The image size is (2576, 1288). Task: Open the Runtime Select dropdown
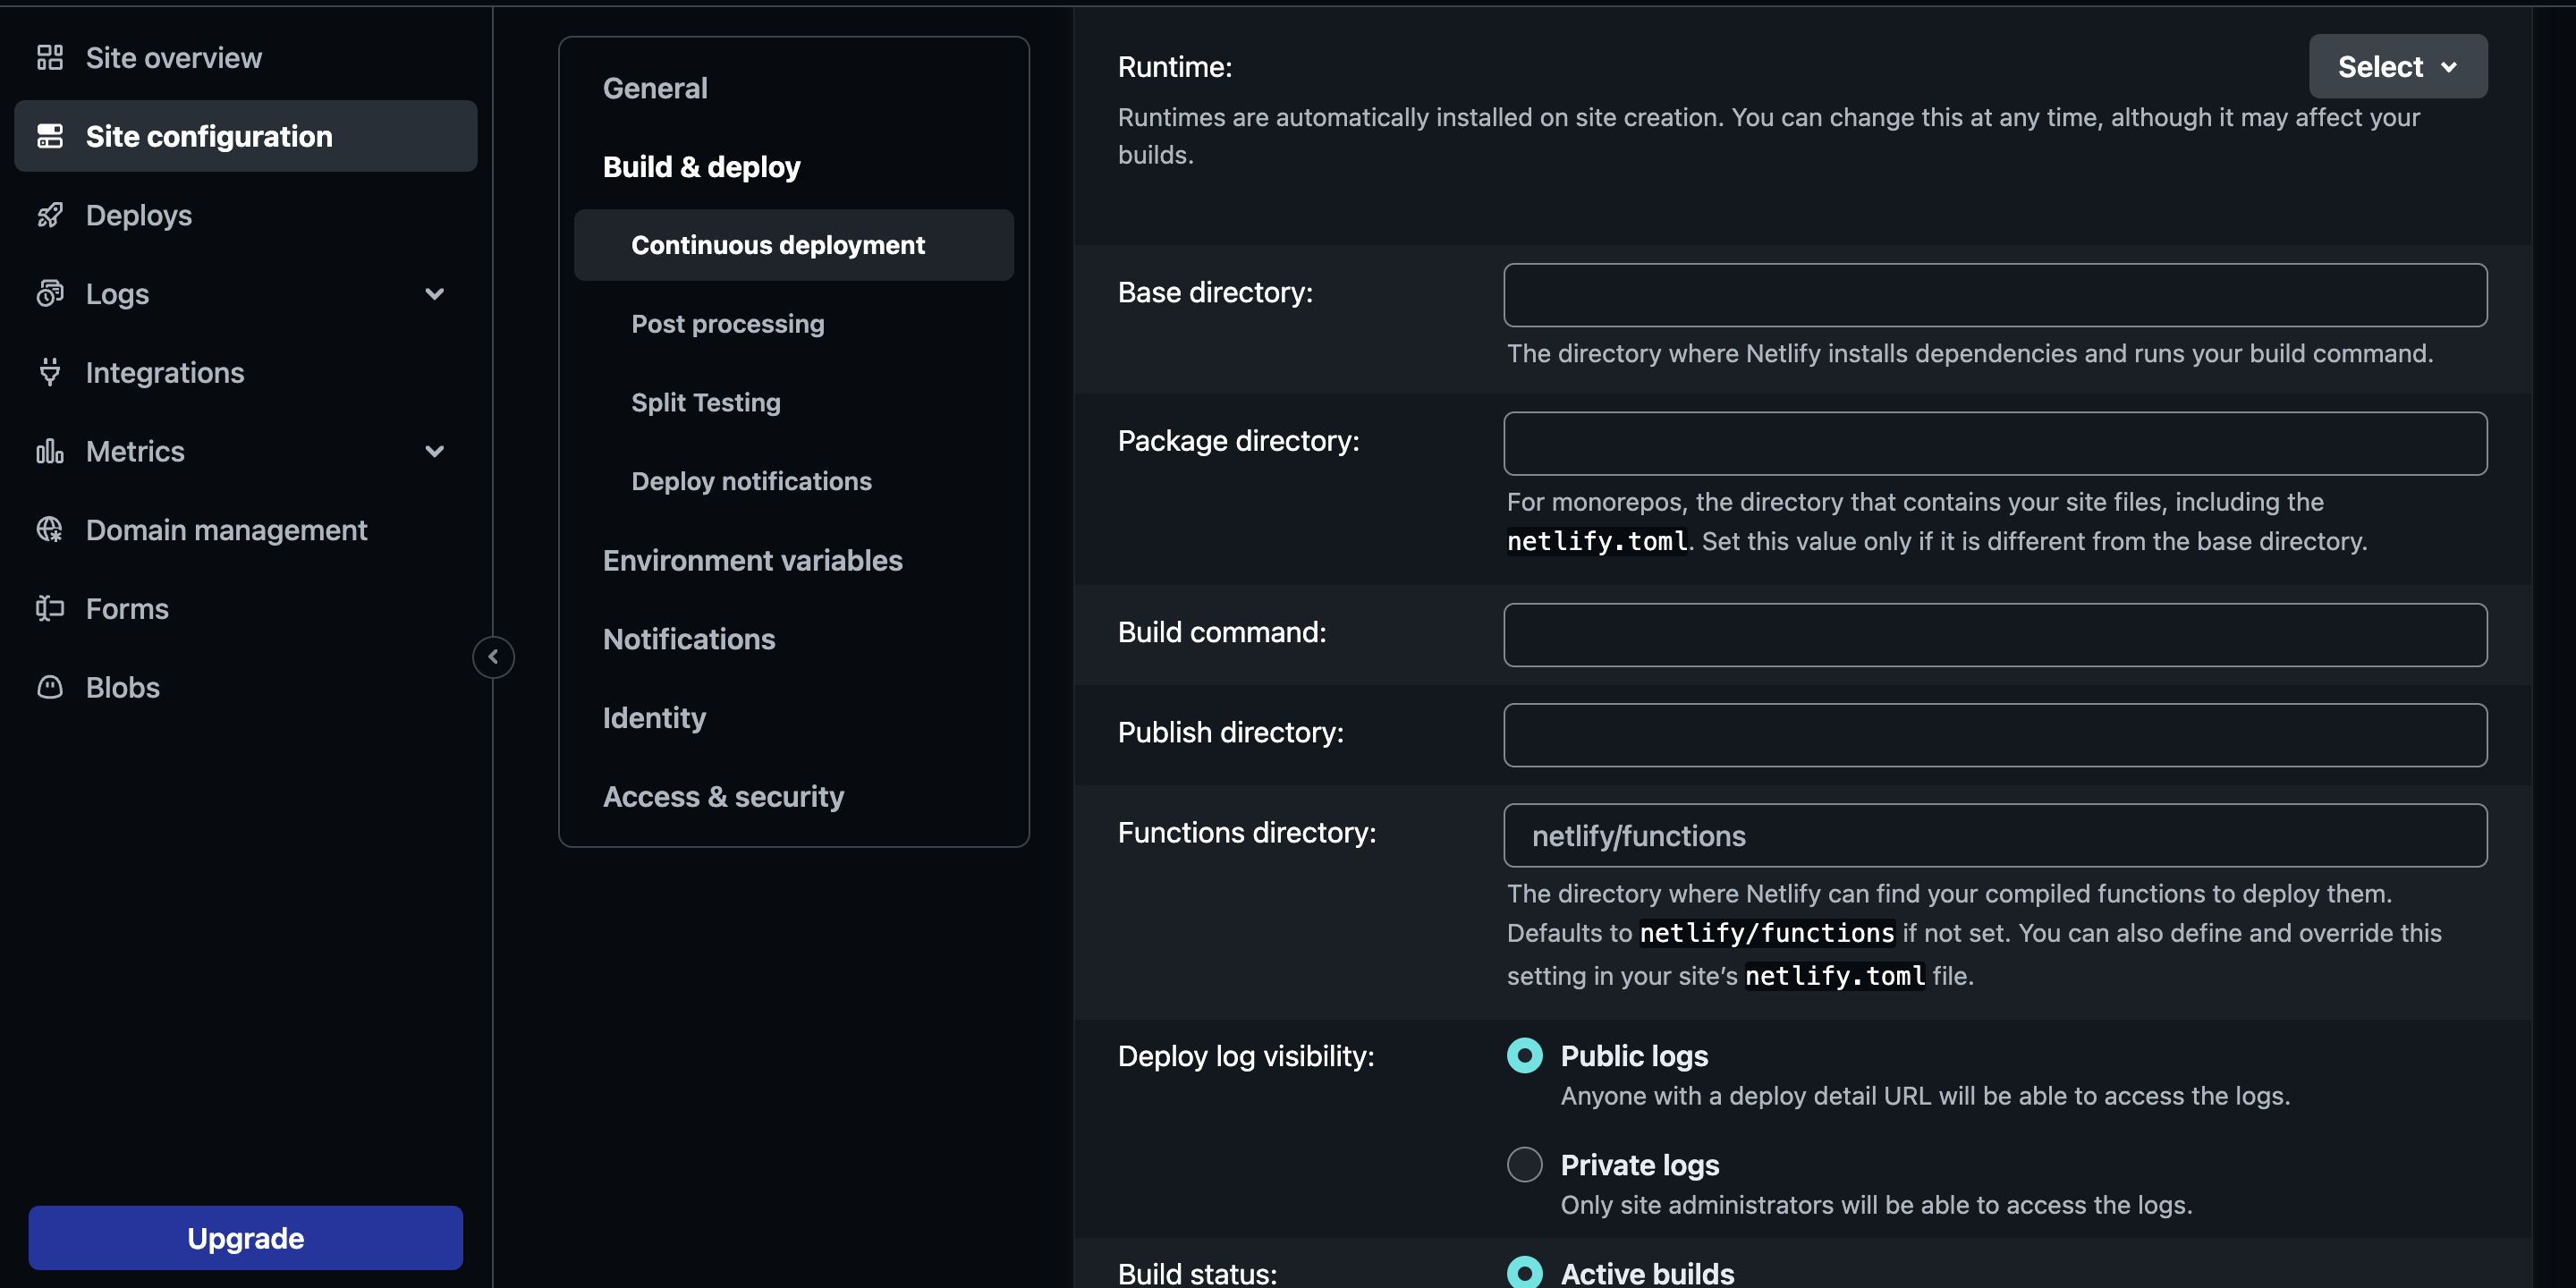click(2398, 67)
